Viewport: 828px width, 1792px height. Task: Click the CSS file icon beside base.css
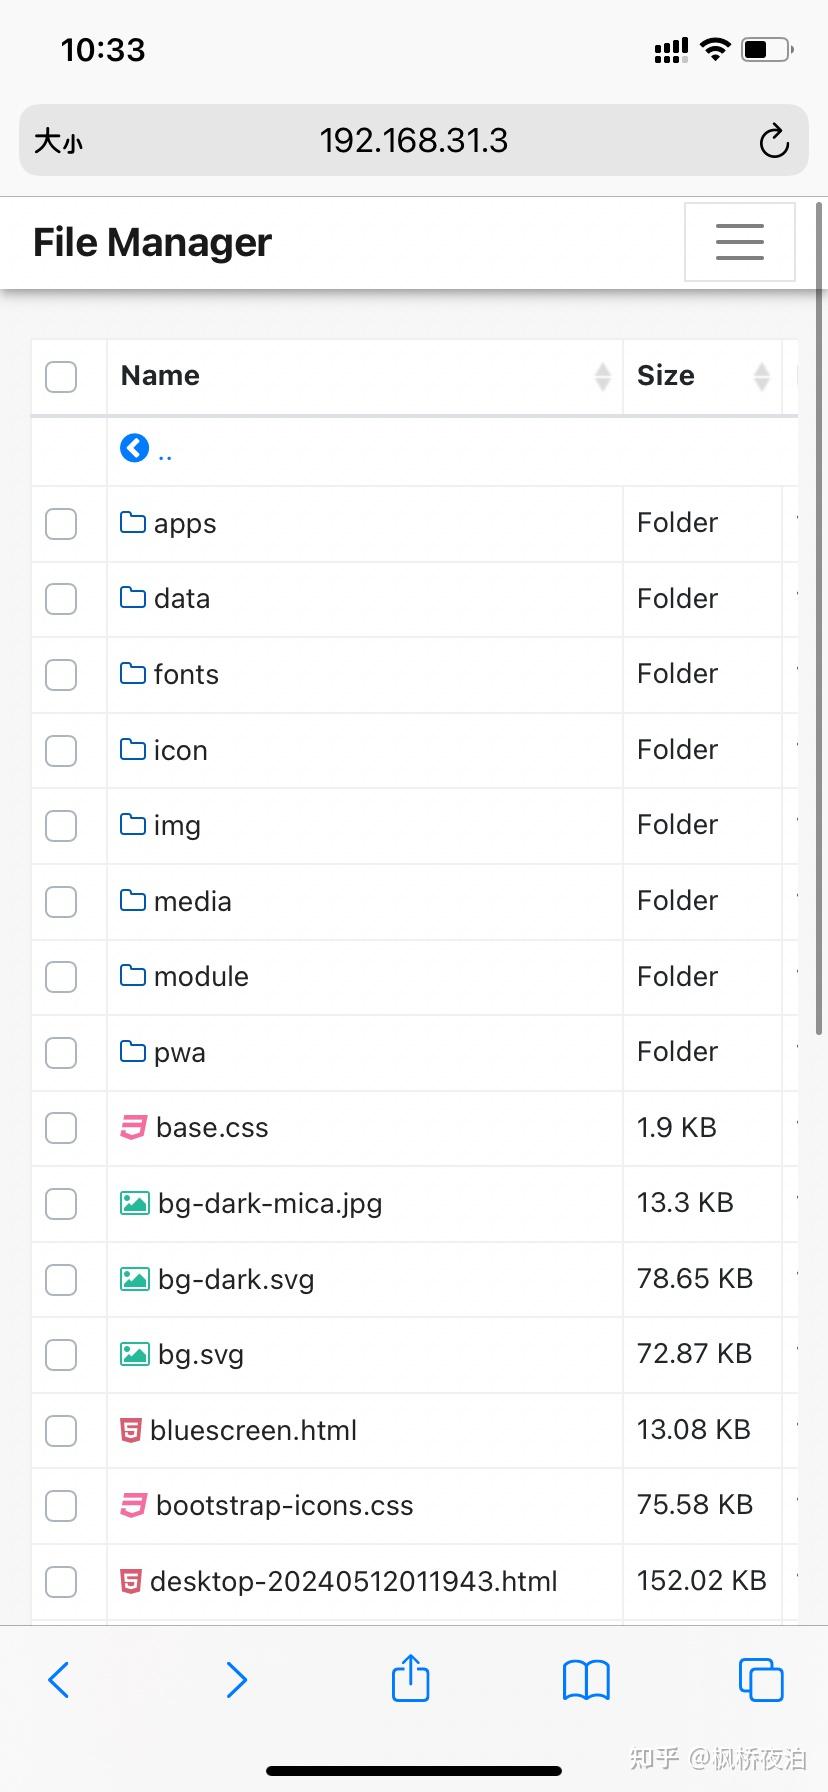(x=132, y=1127)
